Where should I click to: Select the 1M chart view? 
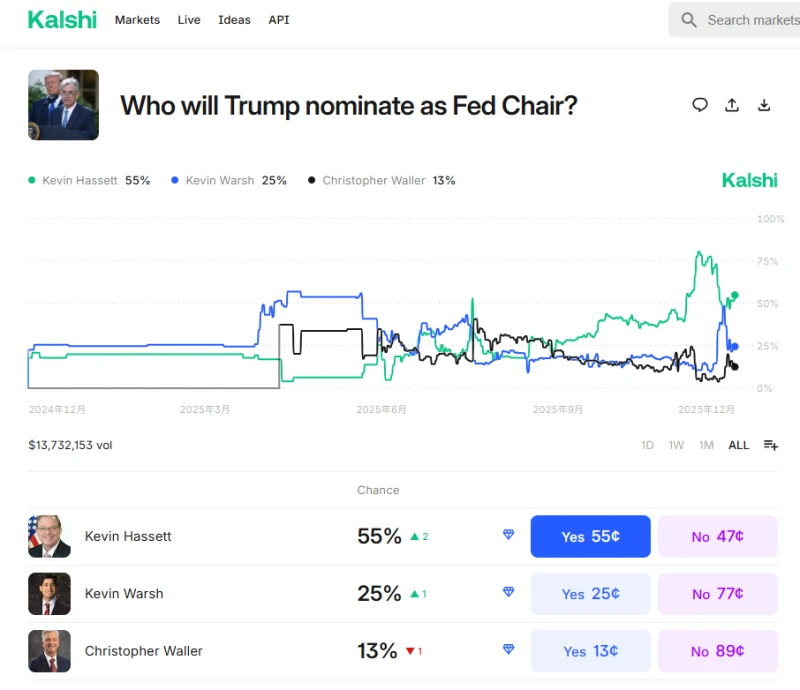[705, 445]
